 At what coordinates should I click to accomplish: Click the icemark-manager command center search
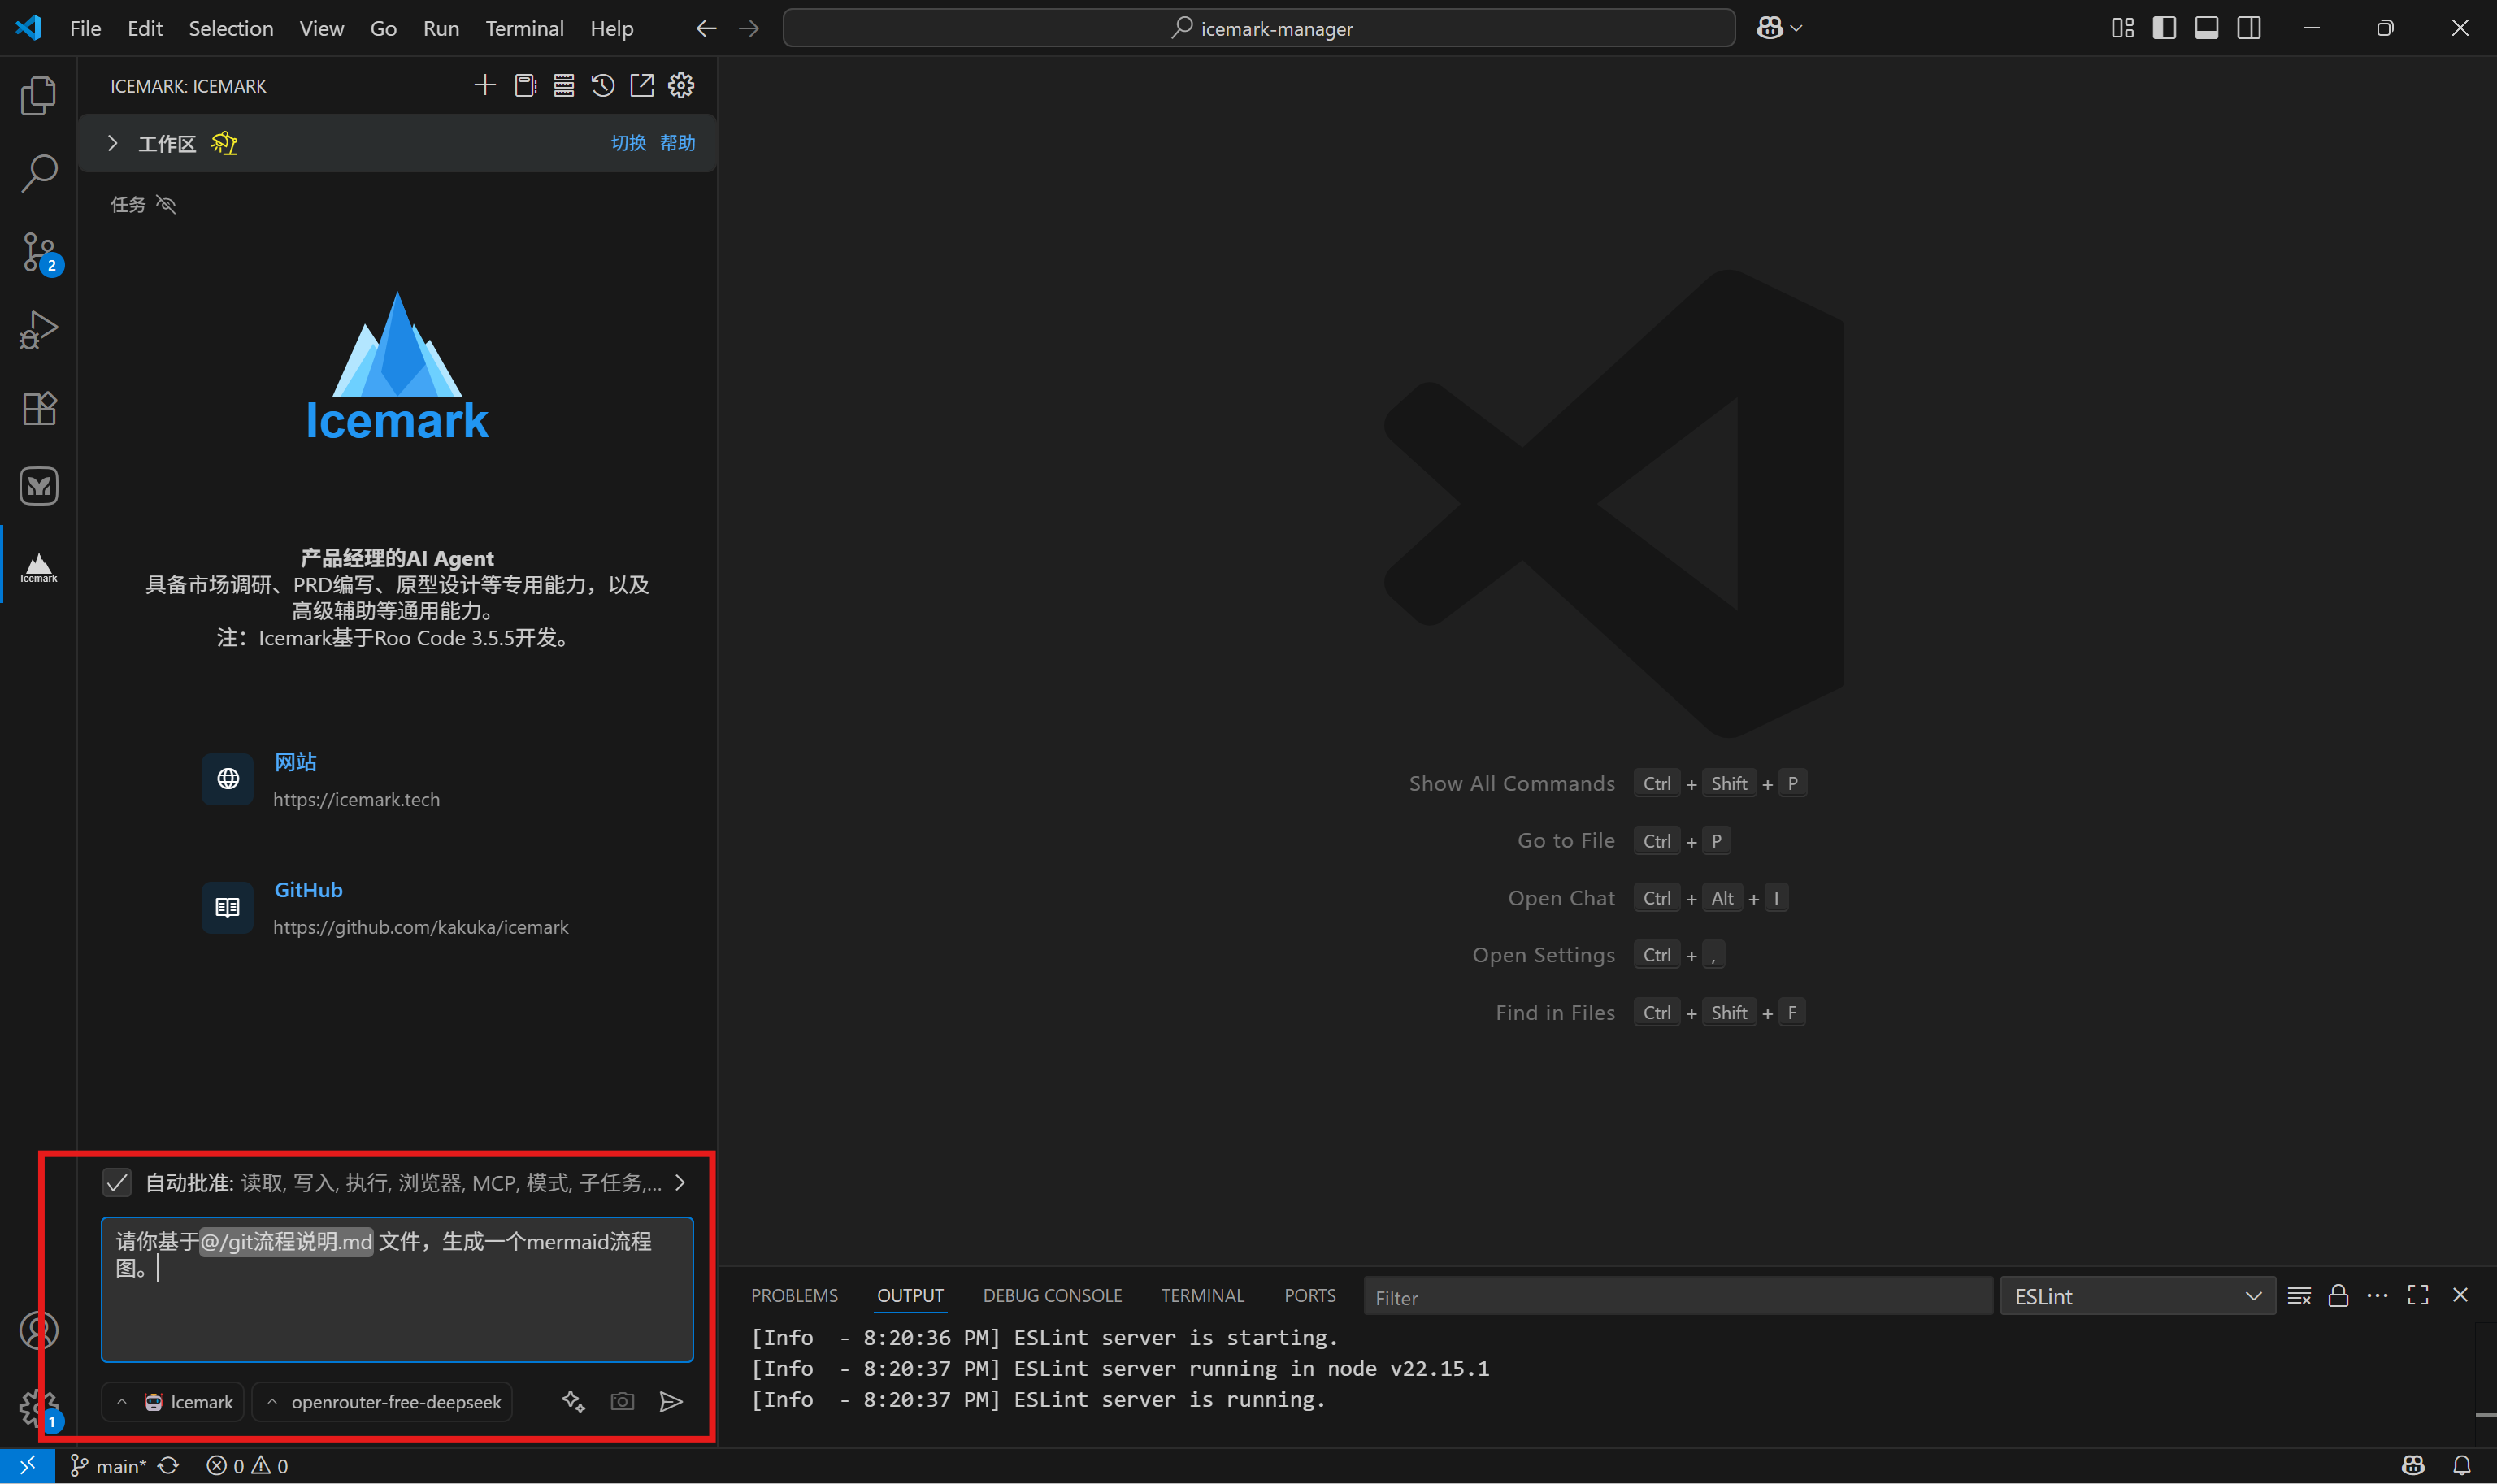coord(1258,28)
